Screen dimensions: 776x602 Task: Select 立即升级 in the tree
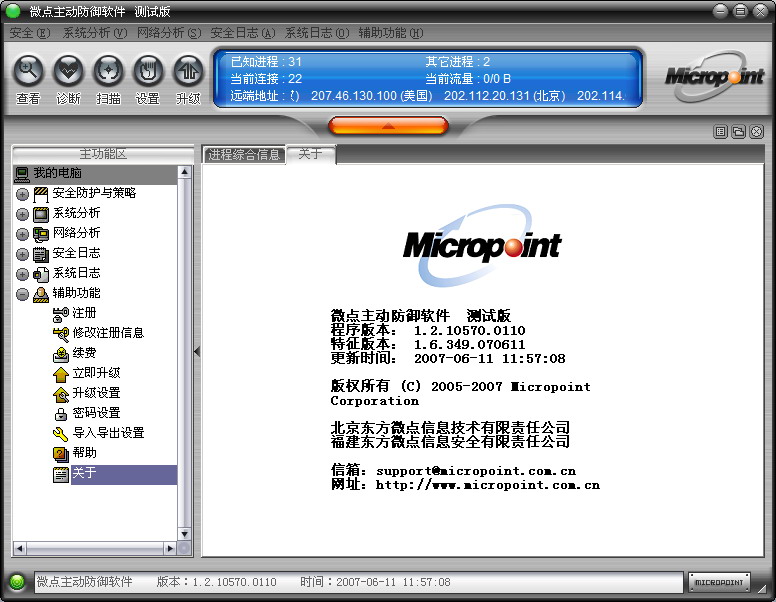(97, 373)
